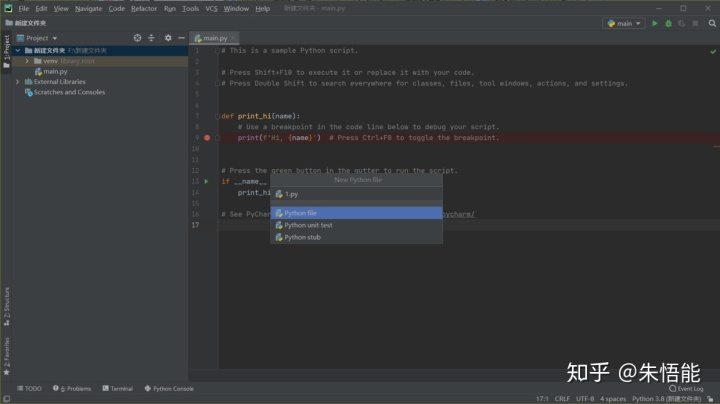720x404 pixels.
Task: Open the Python 3.8 interpreter selector
Action: coord(667,399)
